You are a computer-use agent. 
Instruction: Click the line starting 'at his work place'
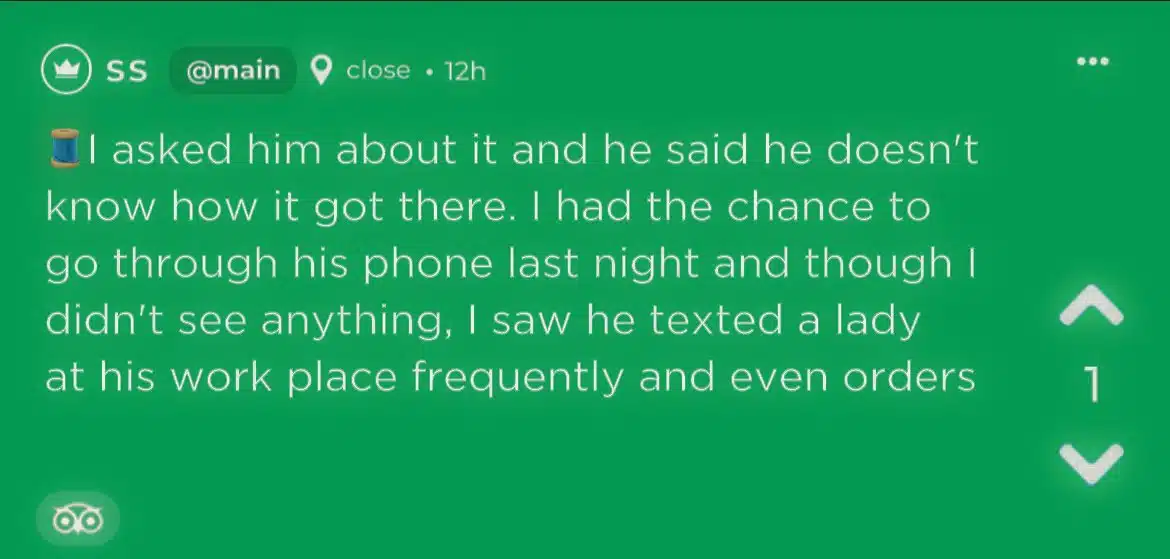click(510, 378)
